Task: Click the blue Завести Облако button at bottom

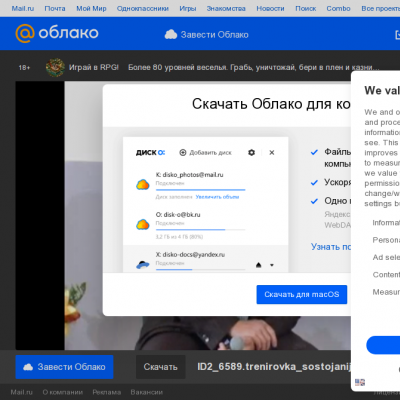Action: pos(64,367)
